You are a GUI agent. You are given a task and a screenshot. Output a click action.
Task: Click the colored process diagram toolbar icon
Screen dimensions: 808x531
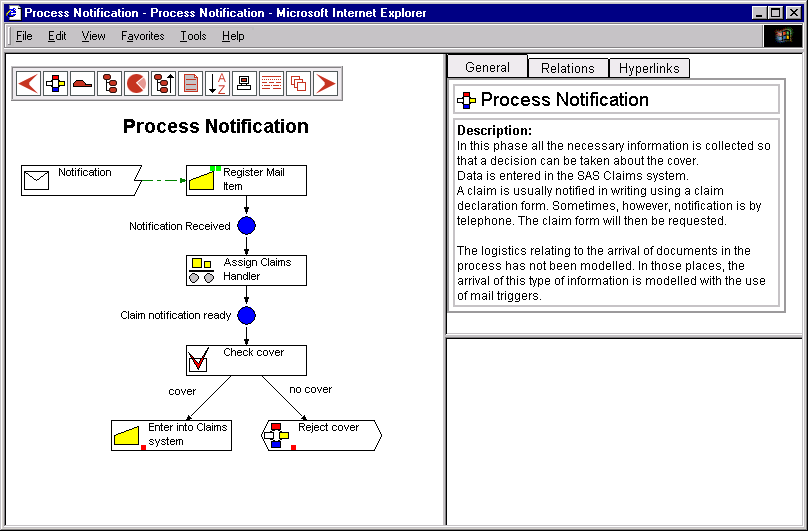click(55, 83)
